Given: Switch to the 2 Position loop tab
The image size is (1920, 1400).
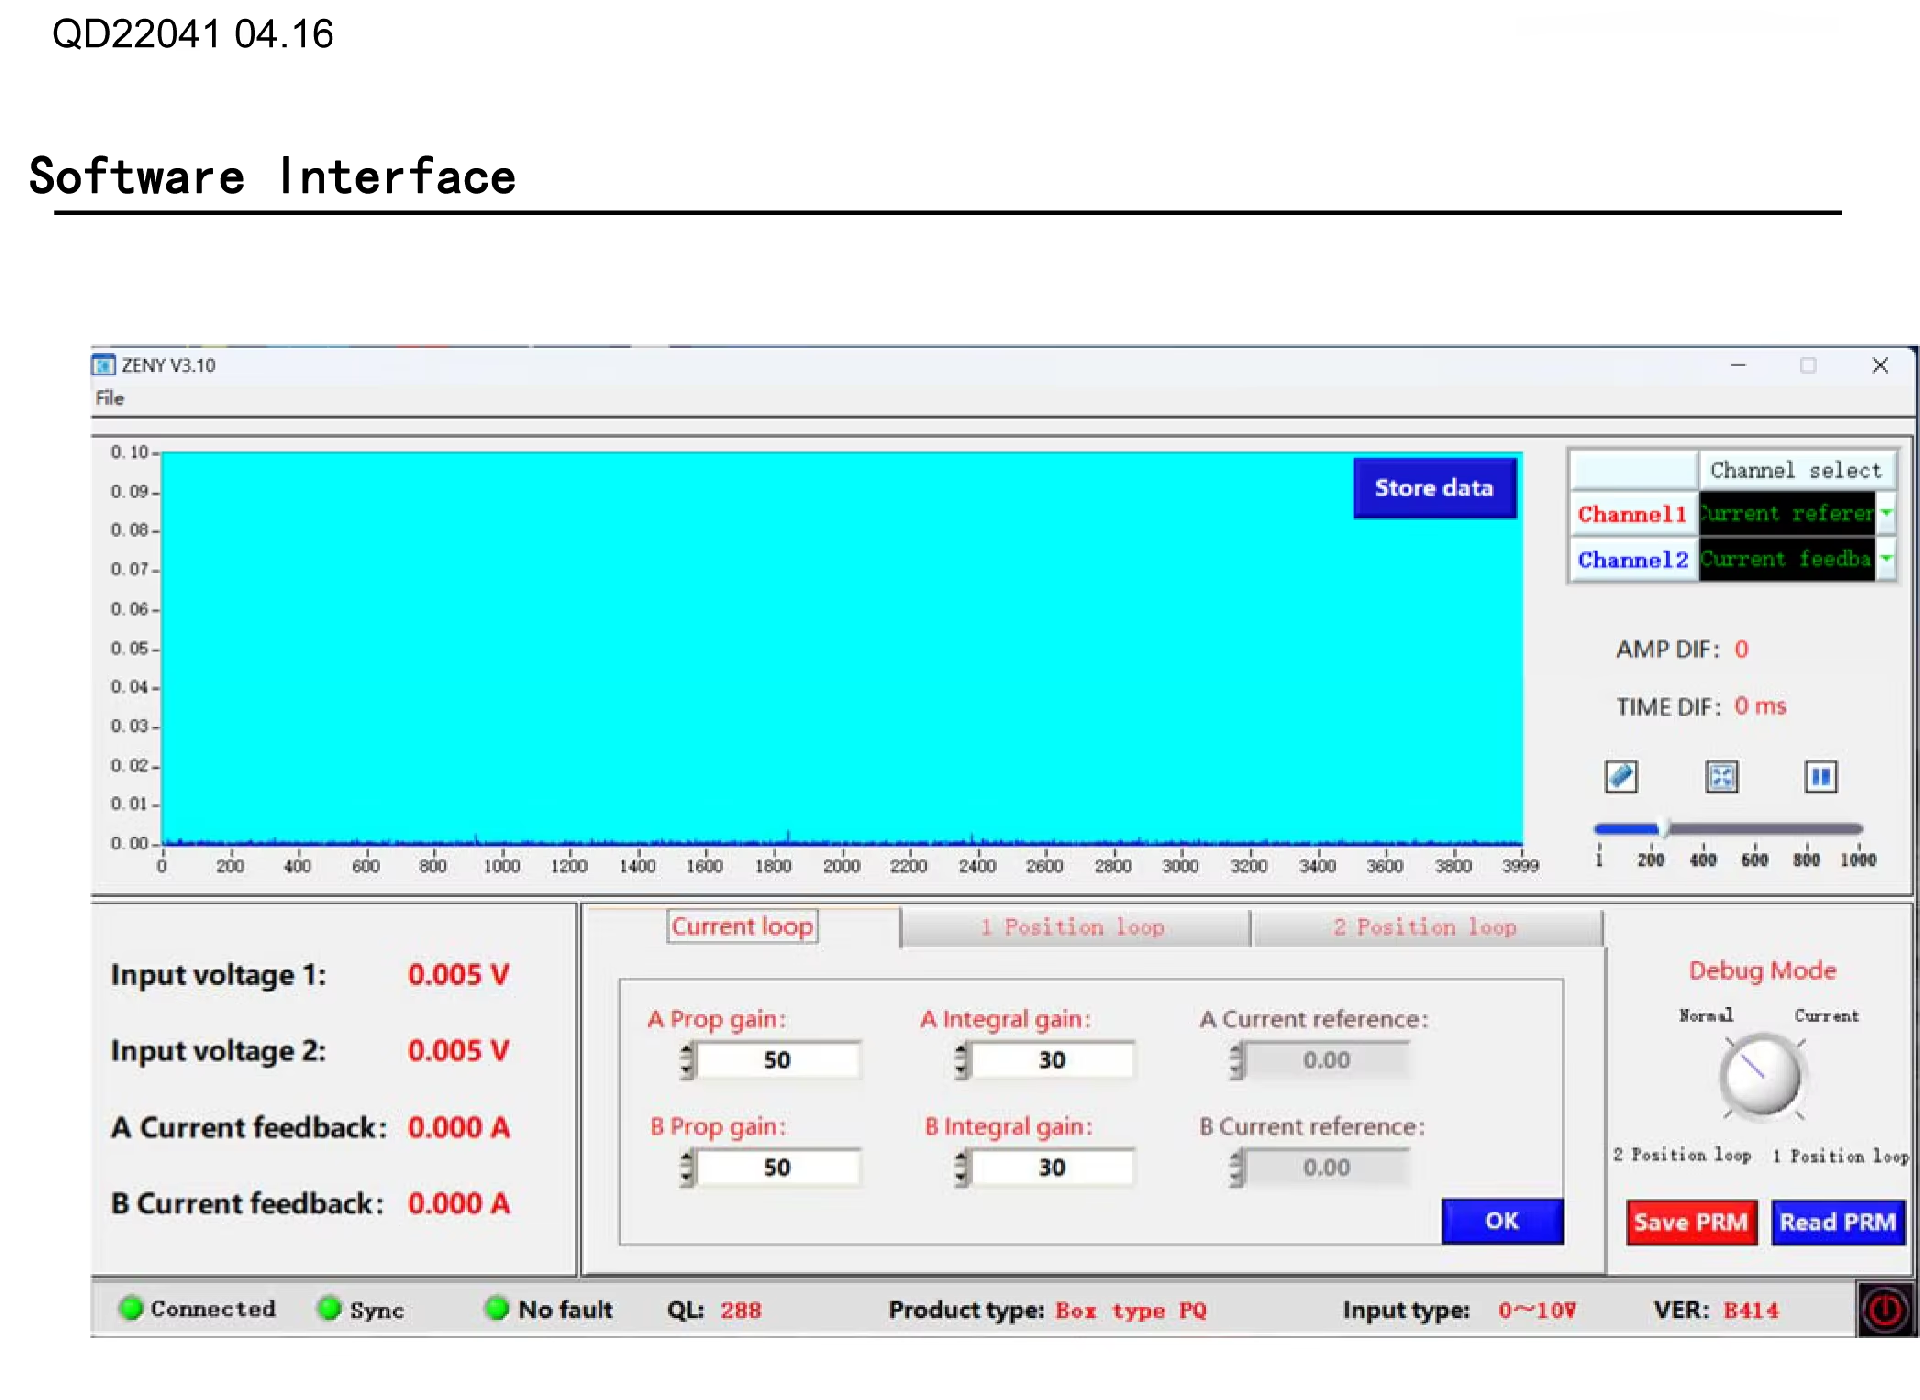Looking at the screenshot, I should tap(1426, 927).
